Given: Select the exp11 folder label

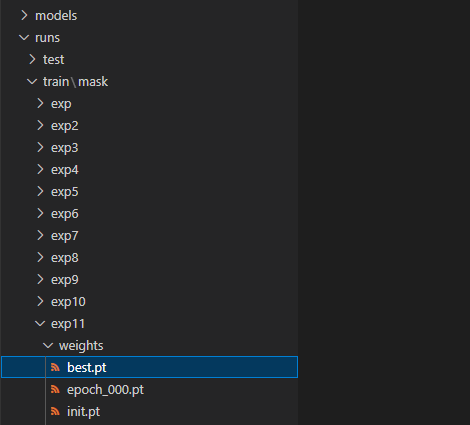Looking at the screenshot, I should coord(68,324).
